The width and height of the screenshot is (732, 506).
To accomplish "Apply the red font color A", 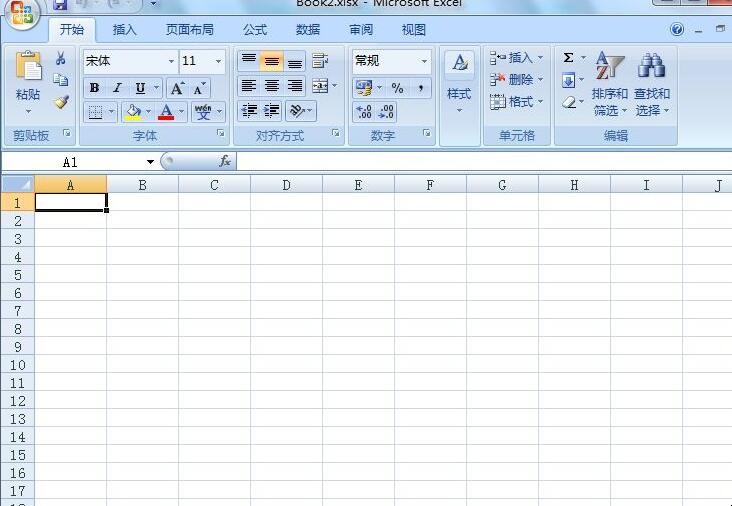I will click(166, 112).
